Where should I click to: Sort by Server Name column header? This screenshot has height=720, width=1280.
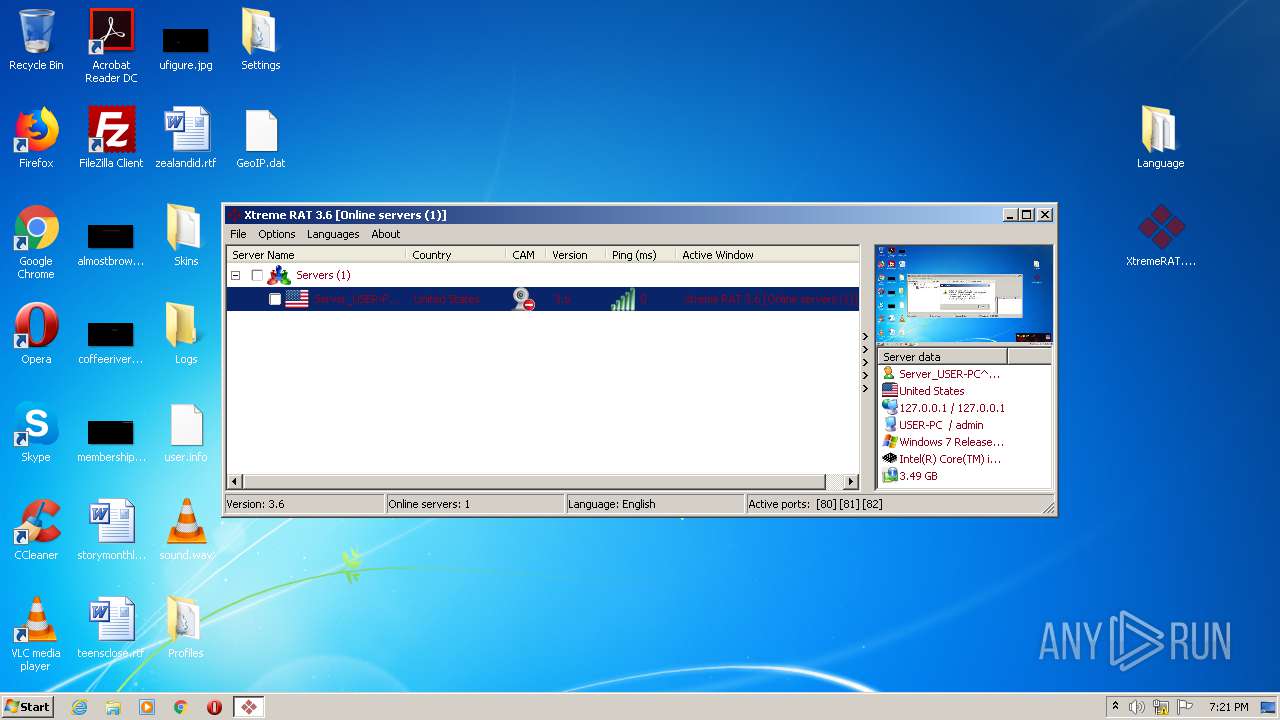pyautogui.click(x=316, y=255)
